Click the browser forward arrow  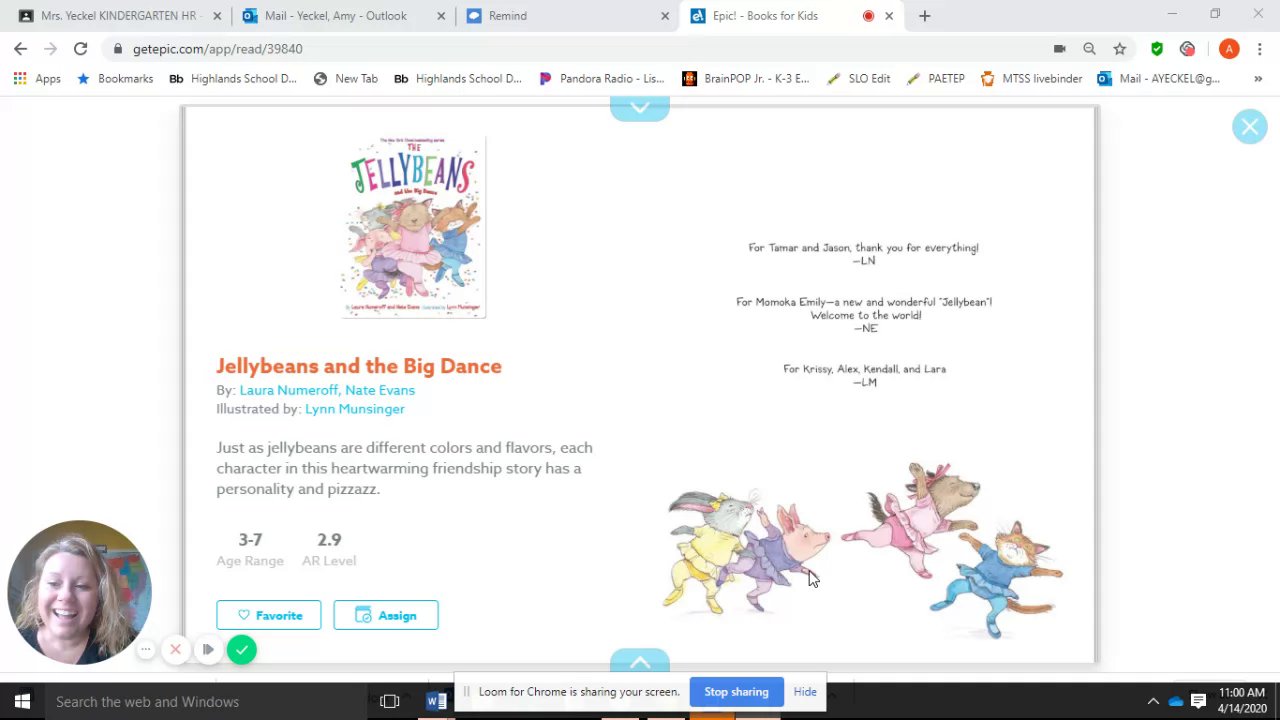coord(50,49)
